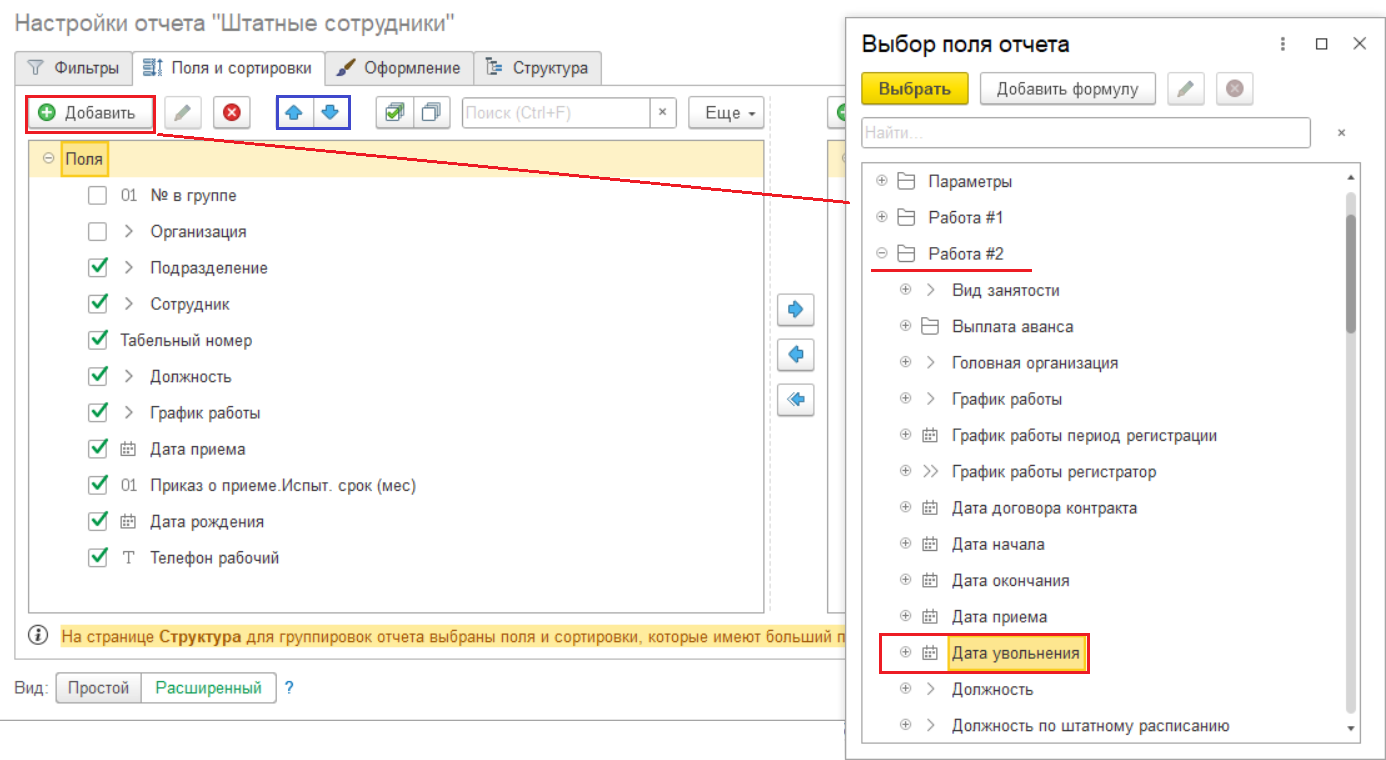Click the Добавить формулу button

(x=1067, y=89)
